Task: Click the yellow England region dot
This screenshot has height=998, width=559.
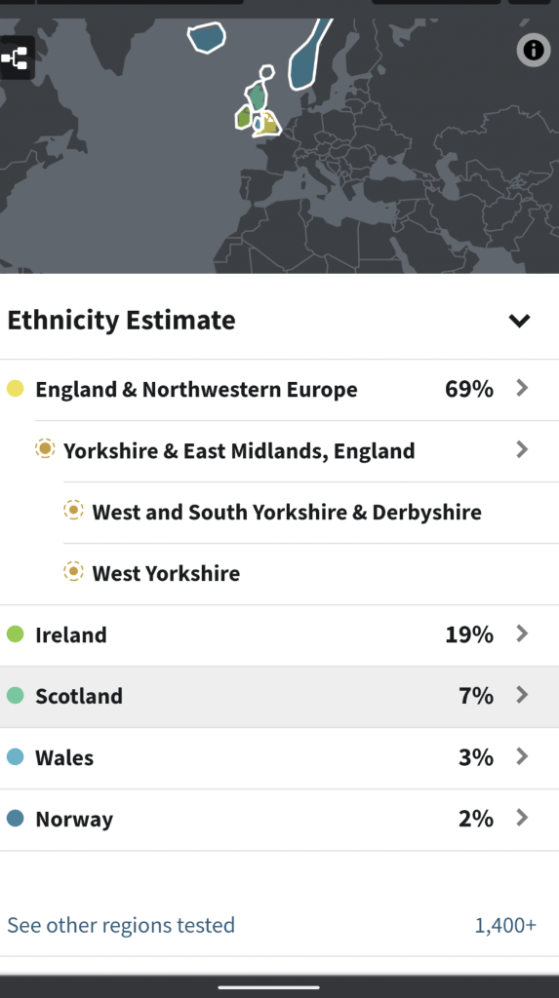Action: 15,388
